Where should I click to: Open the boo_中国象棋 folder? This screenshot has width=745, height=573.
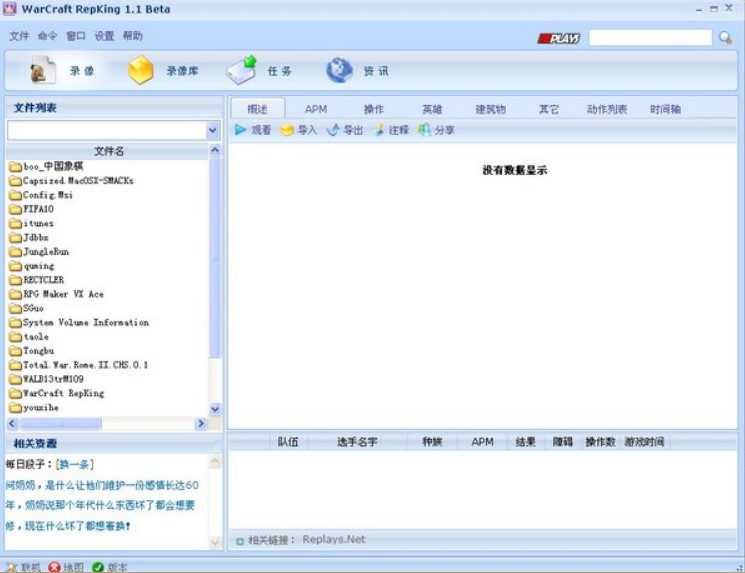coord(46,166)
